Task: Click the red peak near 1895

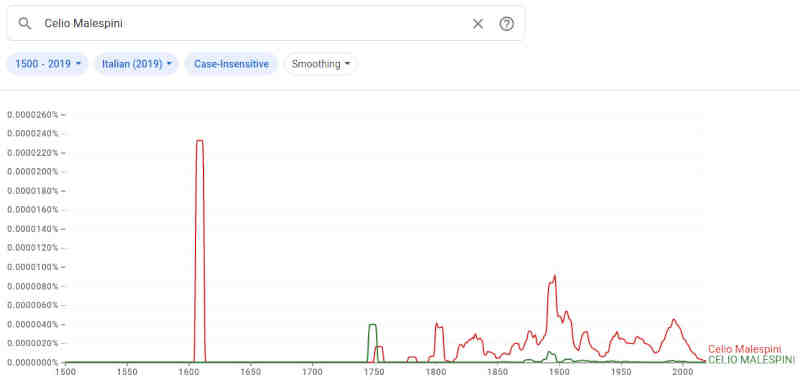Action: (x=554, y=276)
